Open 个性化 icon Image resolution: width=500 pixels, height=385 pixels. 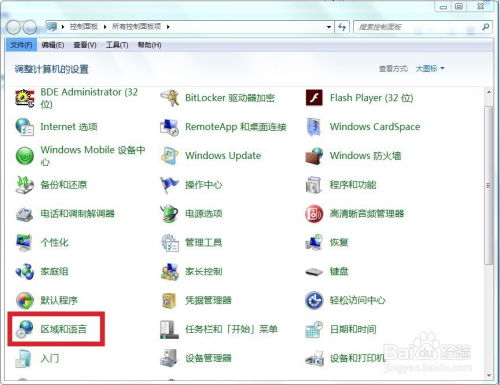pos(25,242)
